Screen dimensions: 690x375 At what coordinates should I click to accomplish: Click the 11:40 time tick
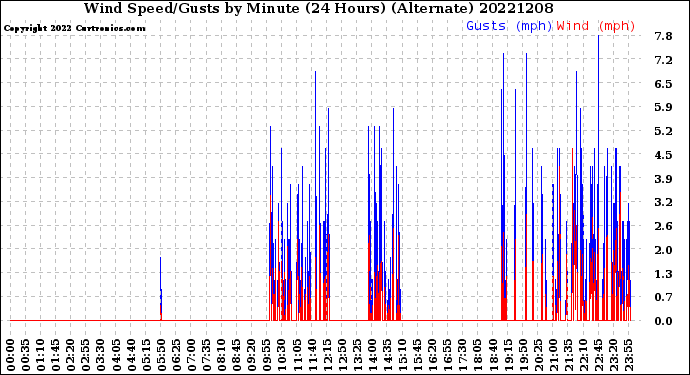coord(312,355)
